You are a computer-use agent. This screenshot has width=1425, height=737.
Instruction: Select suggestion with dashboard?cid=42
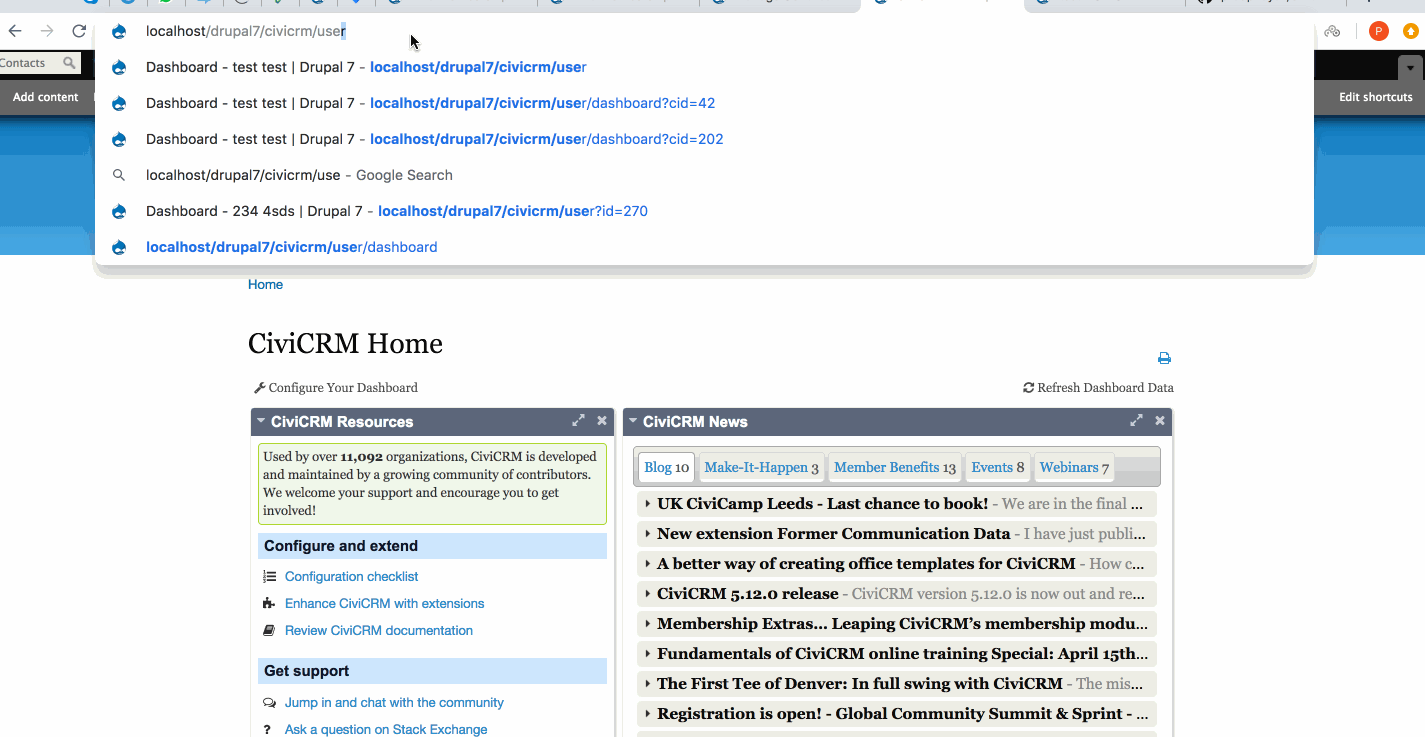(704, 103)
